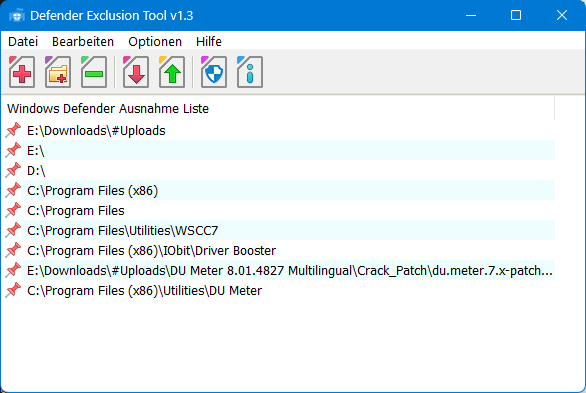This screenshot has height=393, width=586.
Task: Click pin icon beside C:\Program Files (x86)
Action: click(x=13, y=190)
